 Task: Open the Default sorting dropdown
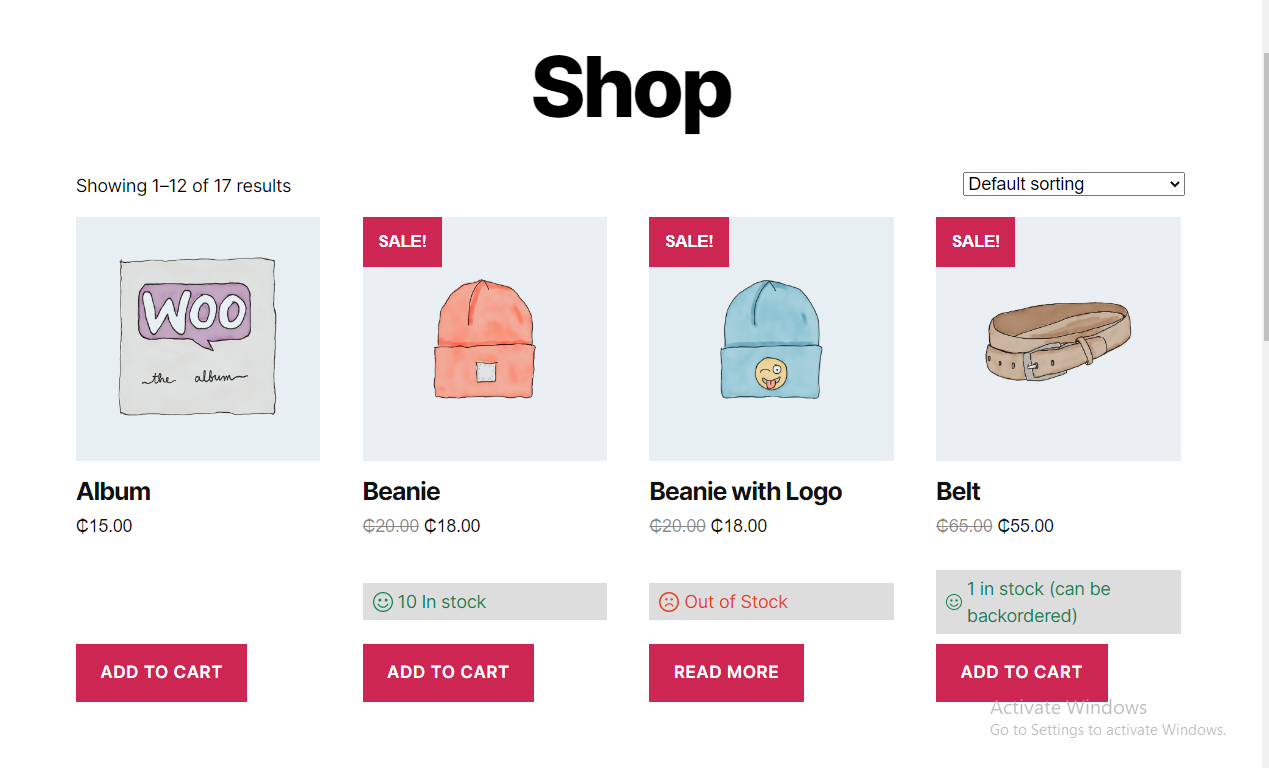point(1073,184)
